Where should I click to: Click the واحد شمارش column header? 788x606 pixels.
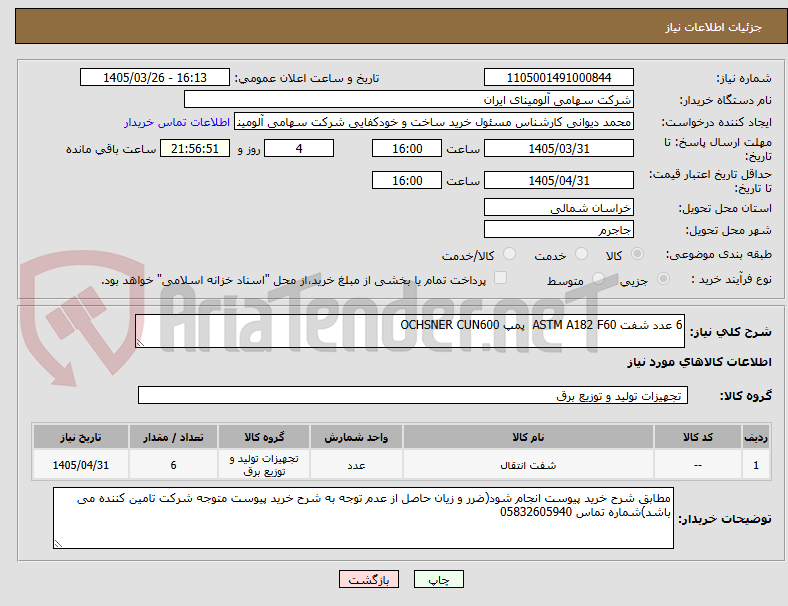pyautogui.click(x=356, y=437)
